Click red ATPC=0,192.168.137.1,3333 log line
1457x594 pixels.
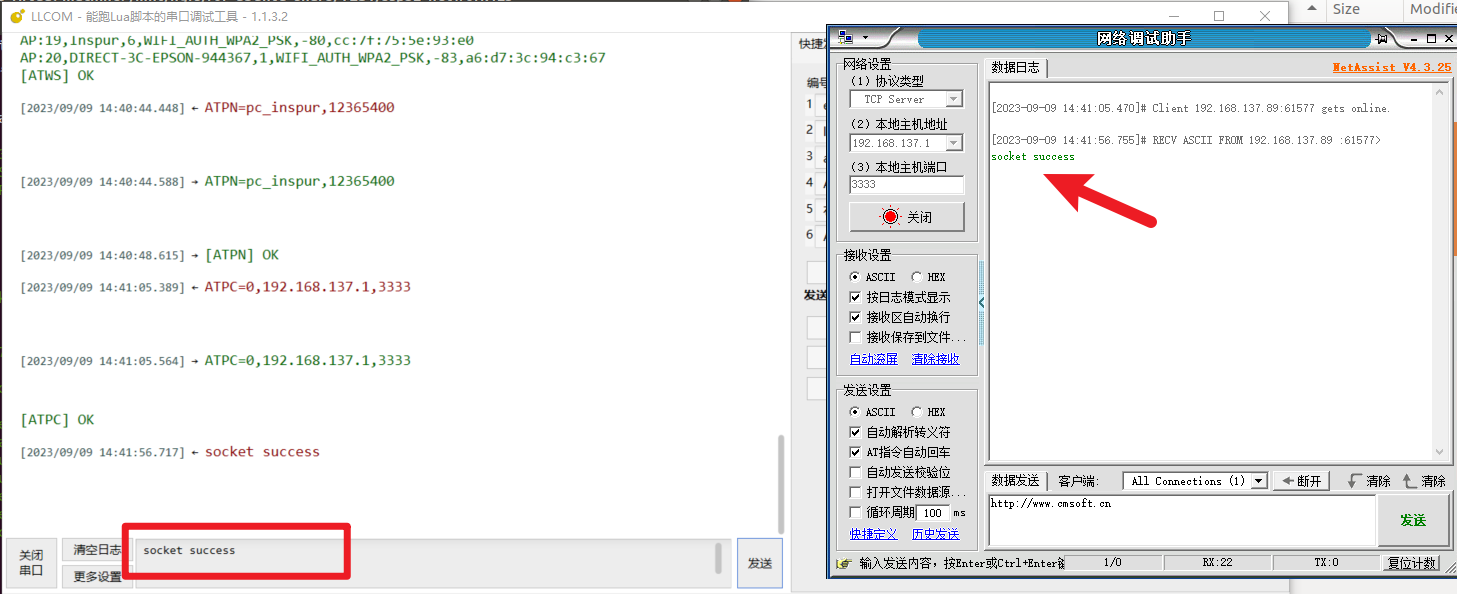307,287
